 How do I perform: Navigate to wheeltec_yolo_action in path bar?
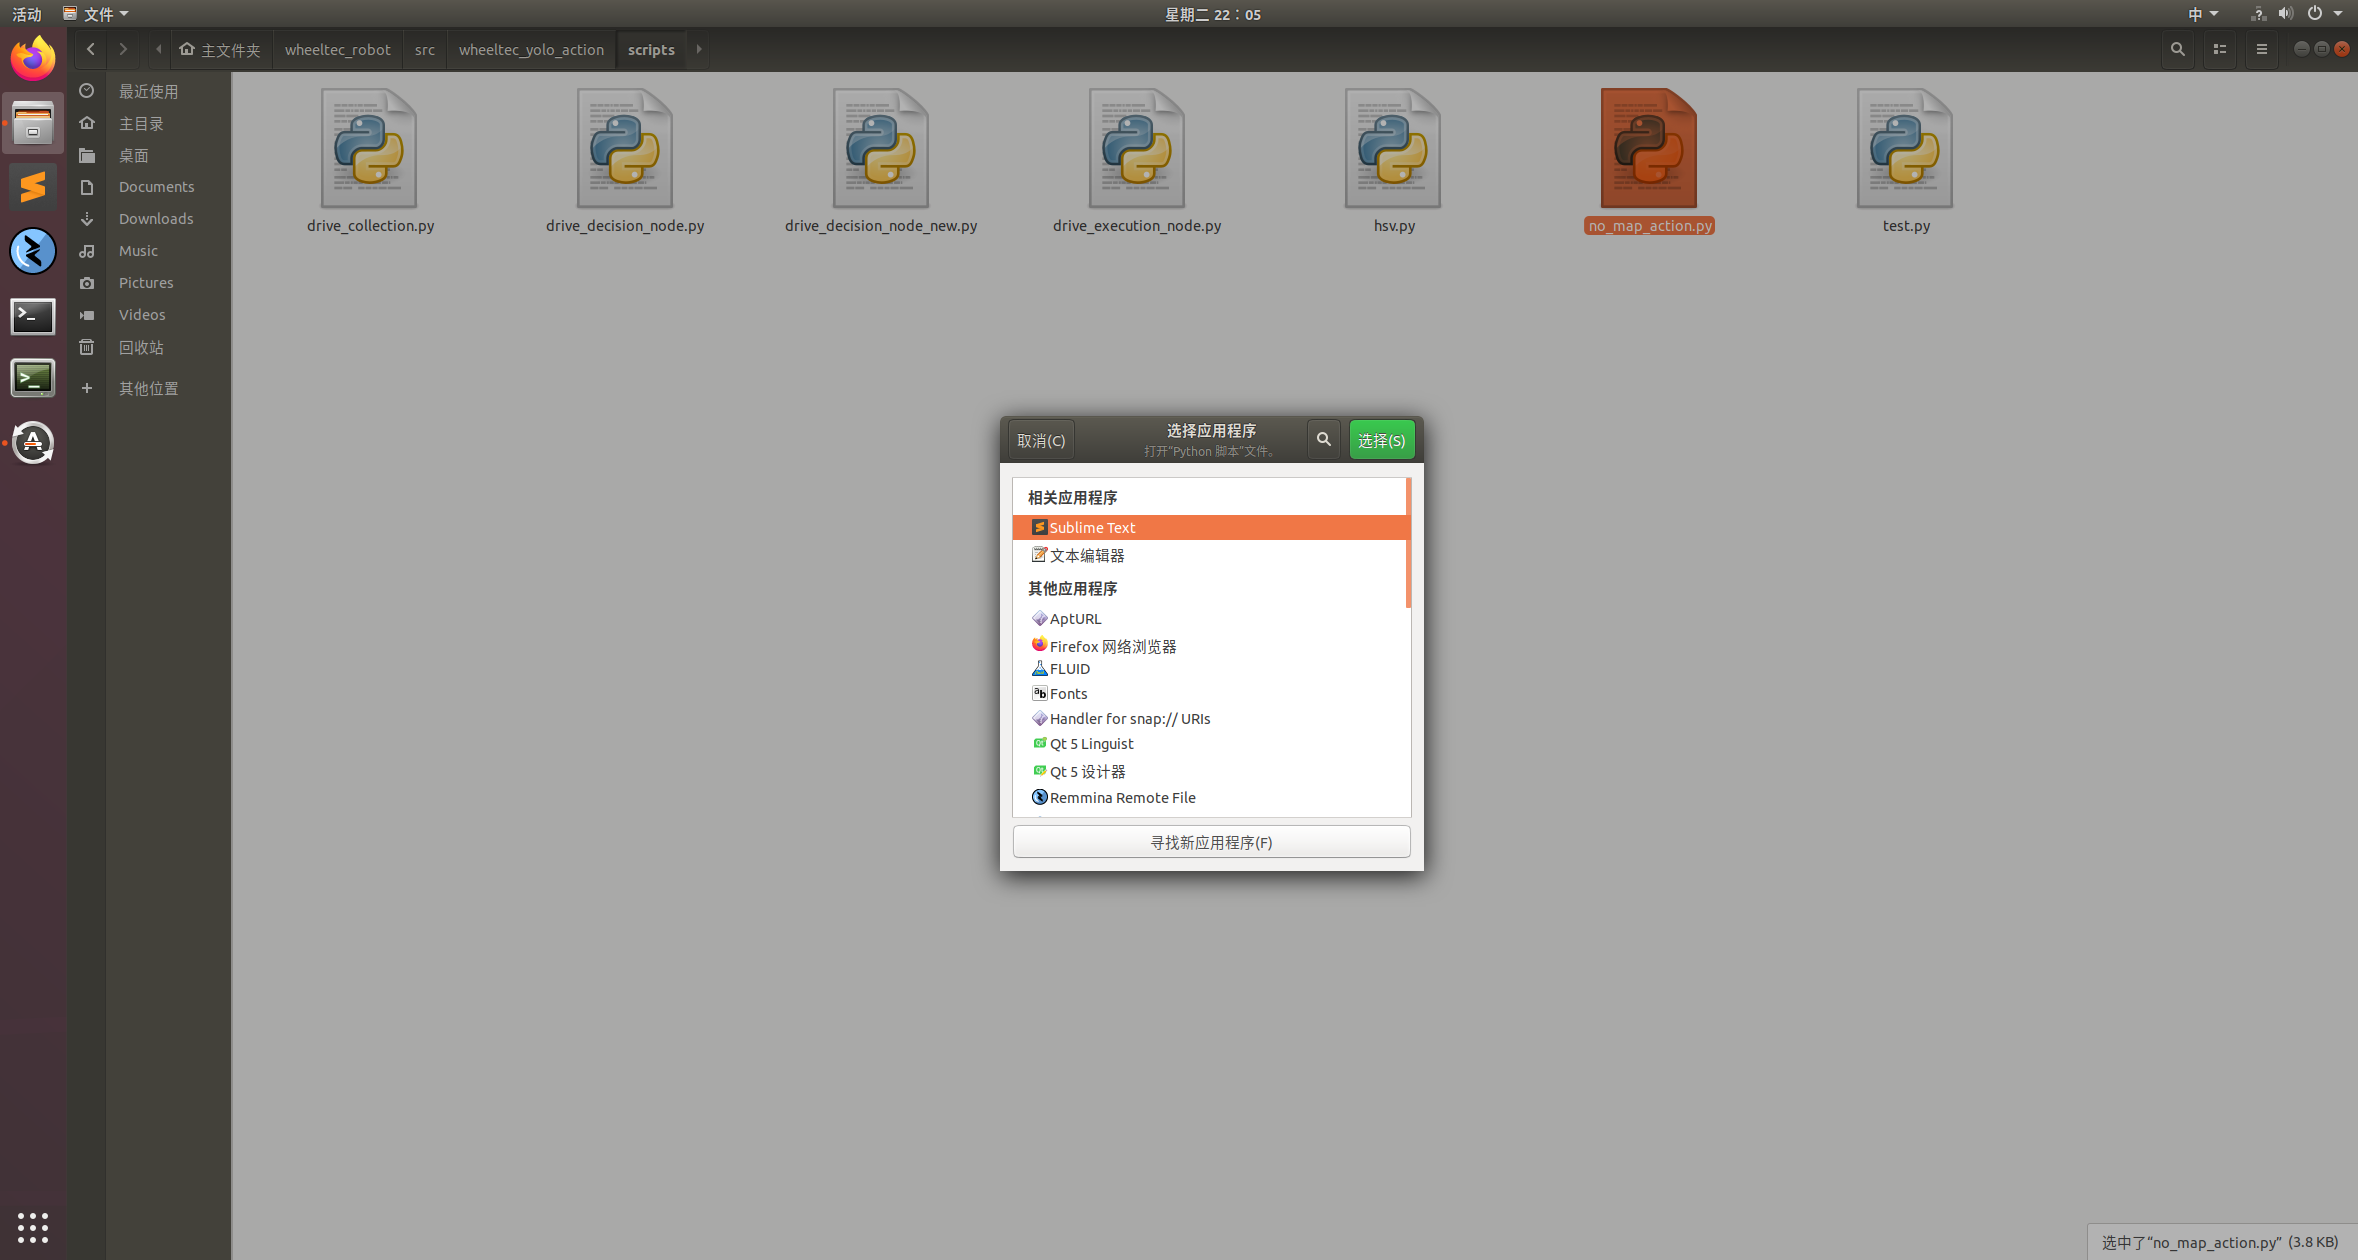[x=531, y=50]
